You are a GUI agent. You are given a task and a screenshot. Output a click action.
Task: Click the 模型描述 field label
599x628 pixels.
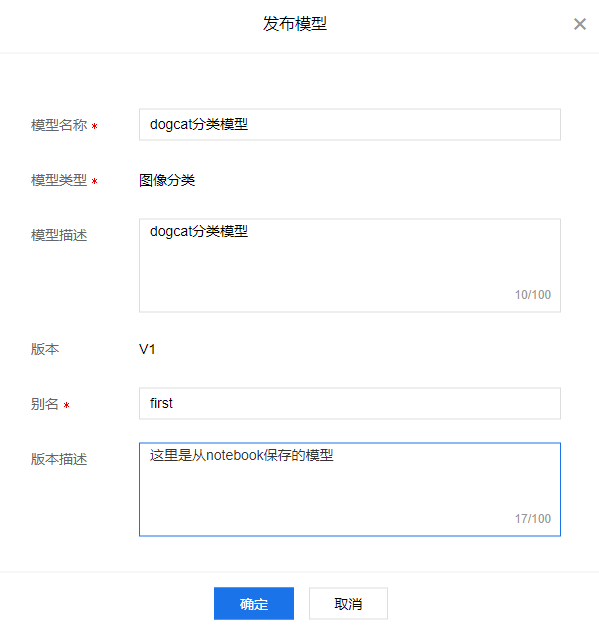coord(59,235)
